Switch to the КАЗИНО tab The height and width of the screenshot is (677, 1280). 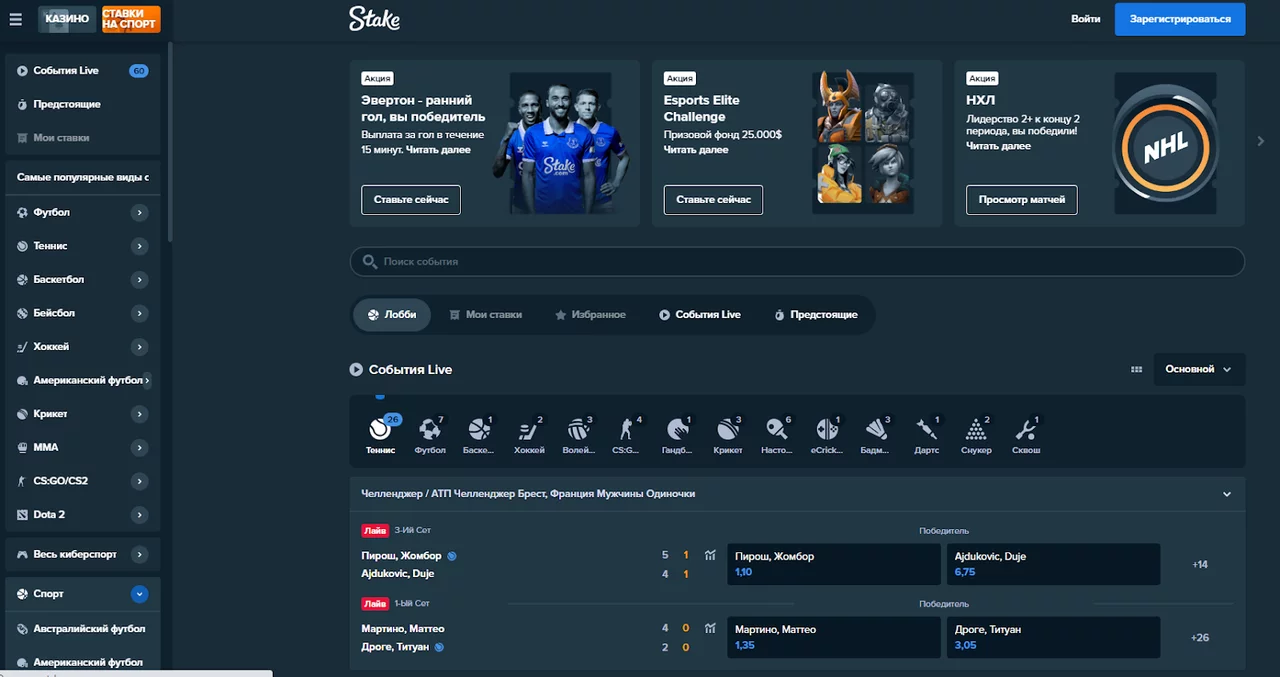67,19
